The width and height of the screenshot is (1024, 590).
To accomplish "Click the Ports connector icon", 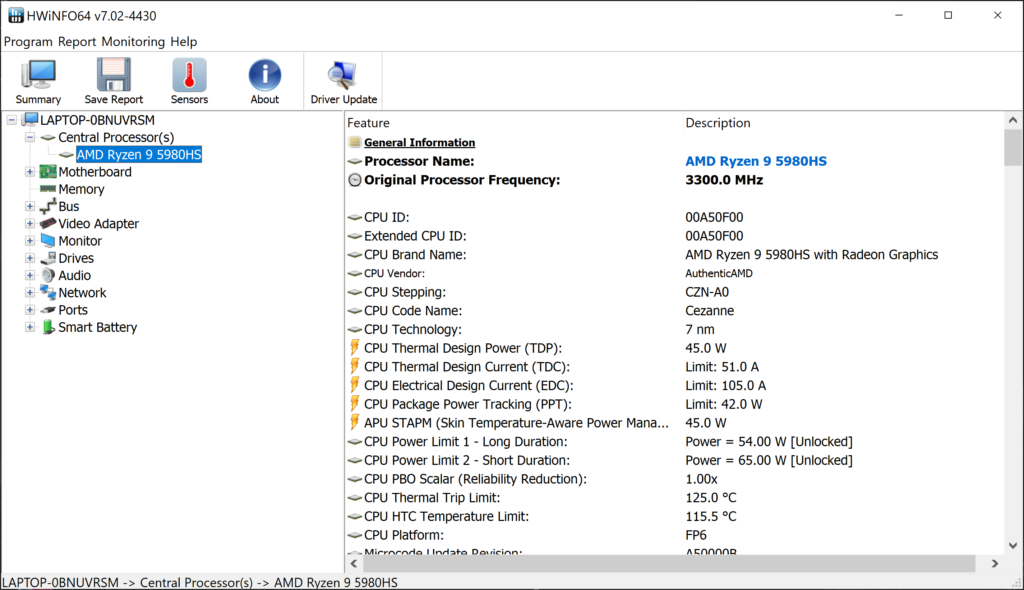I will pos(48,310).
